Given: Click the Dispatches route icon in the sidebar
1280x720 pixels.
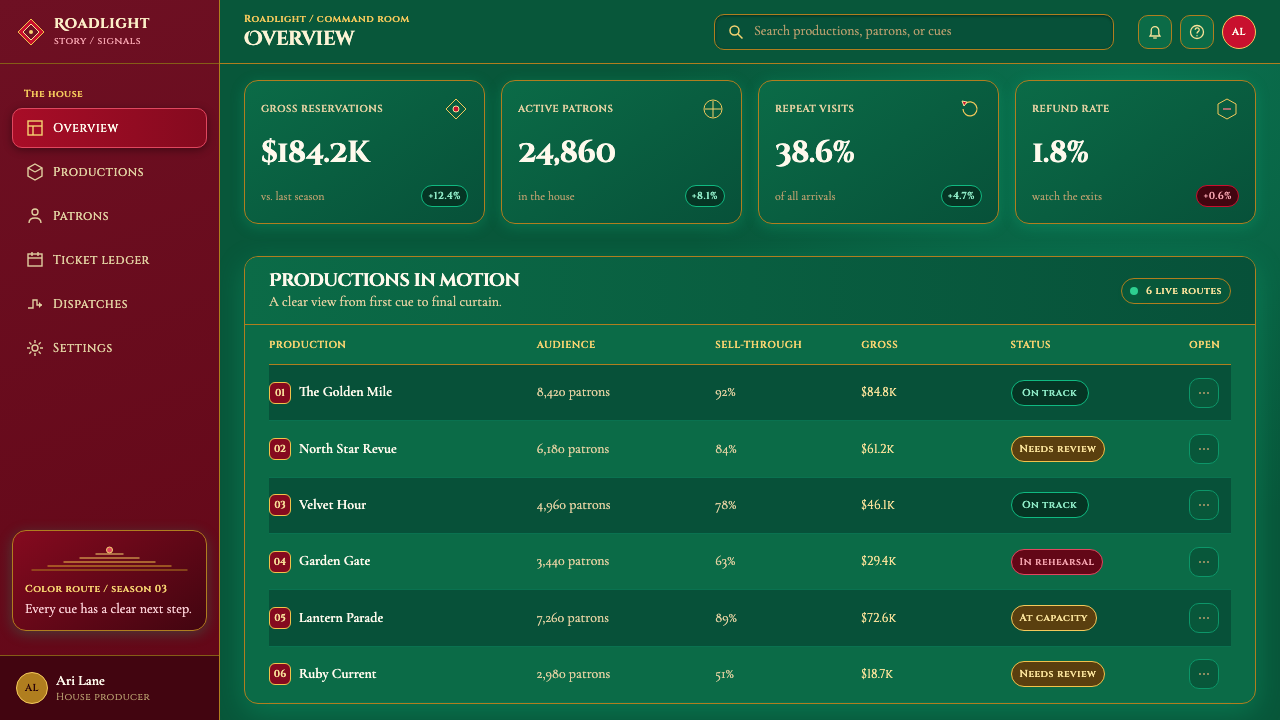Looking at the screenshot, I should (x=35, y=304).
